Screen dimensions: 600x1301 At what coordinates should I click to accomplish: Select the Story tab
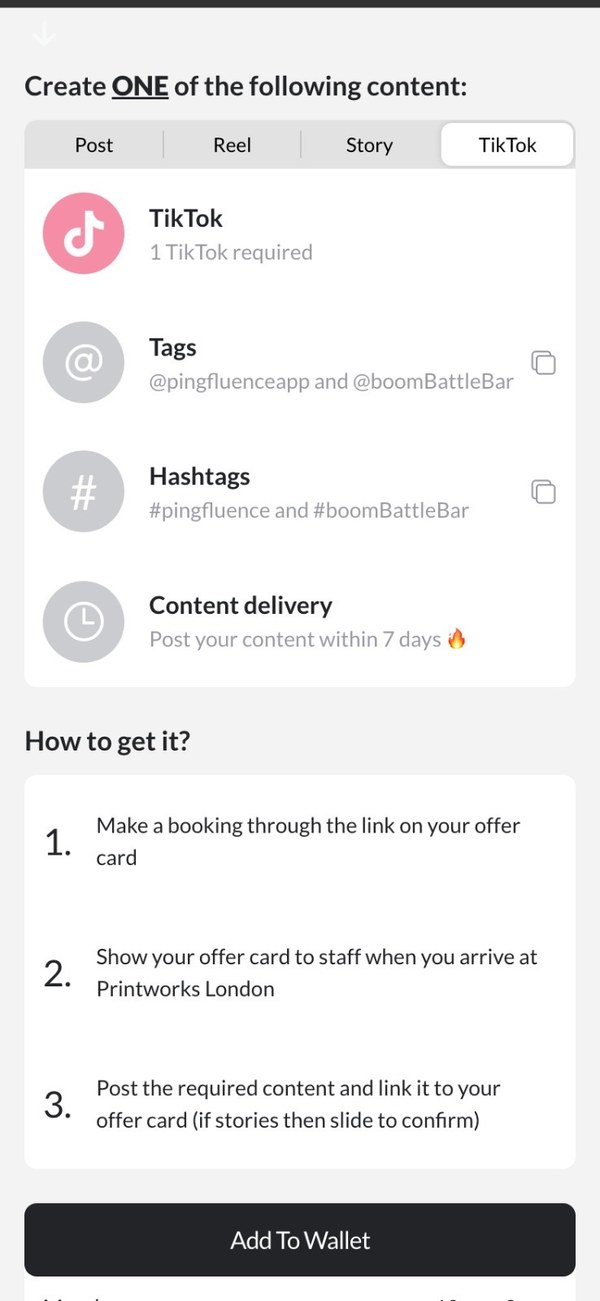tap(369, 145)
